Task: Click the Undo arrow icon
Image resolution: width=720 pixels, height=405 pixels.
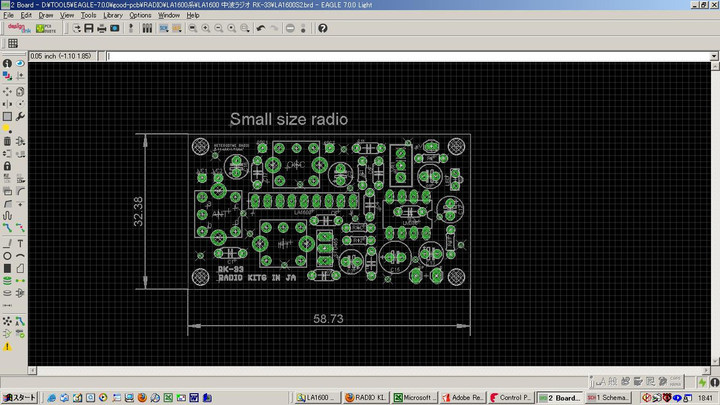Action: click(261, 28)
